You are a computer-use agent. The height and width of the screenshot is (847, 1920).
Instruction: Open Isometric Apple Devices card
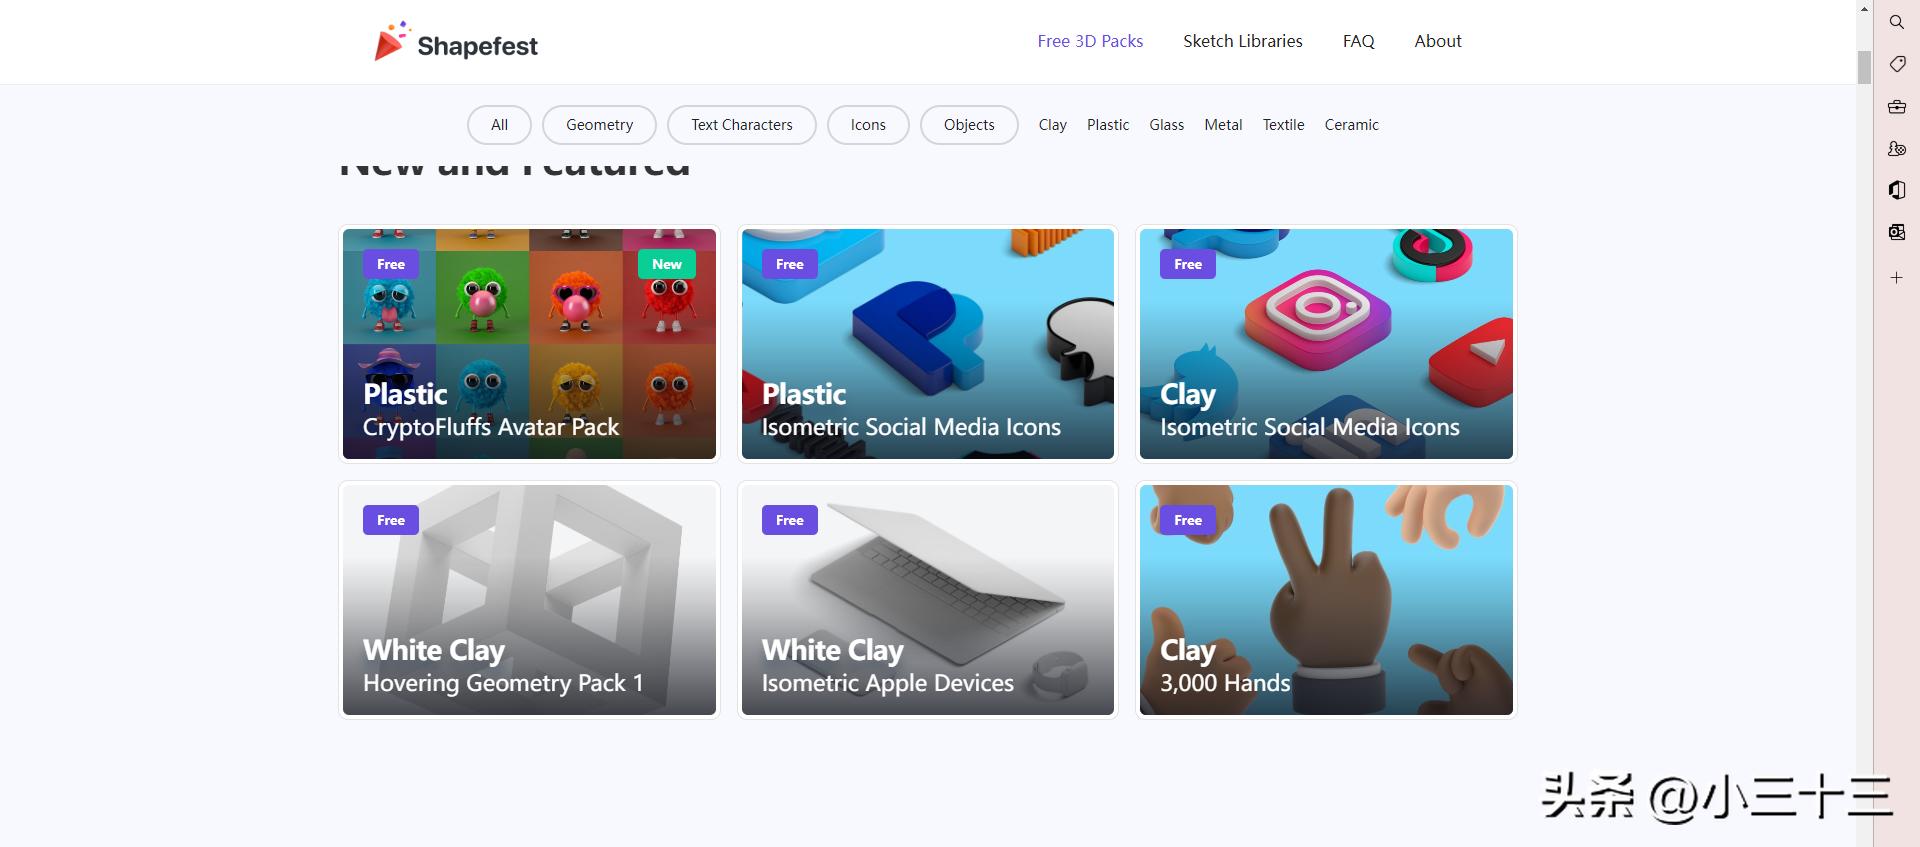pos(928,600)
